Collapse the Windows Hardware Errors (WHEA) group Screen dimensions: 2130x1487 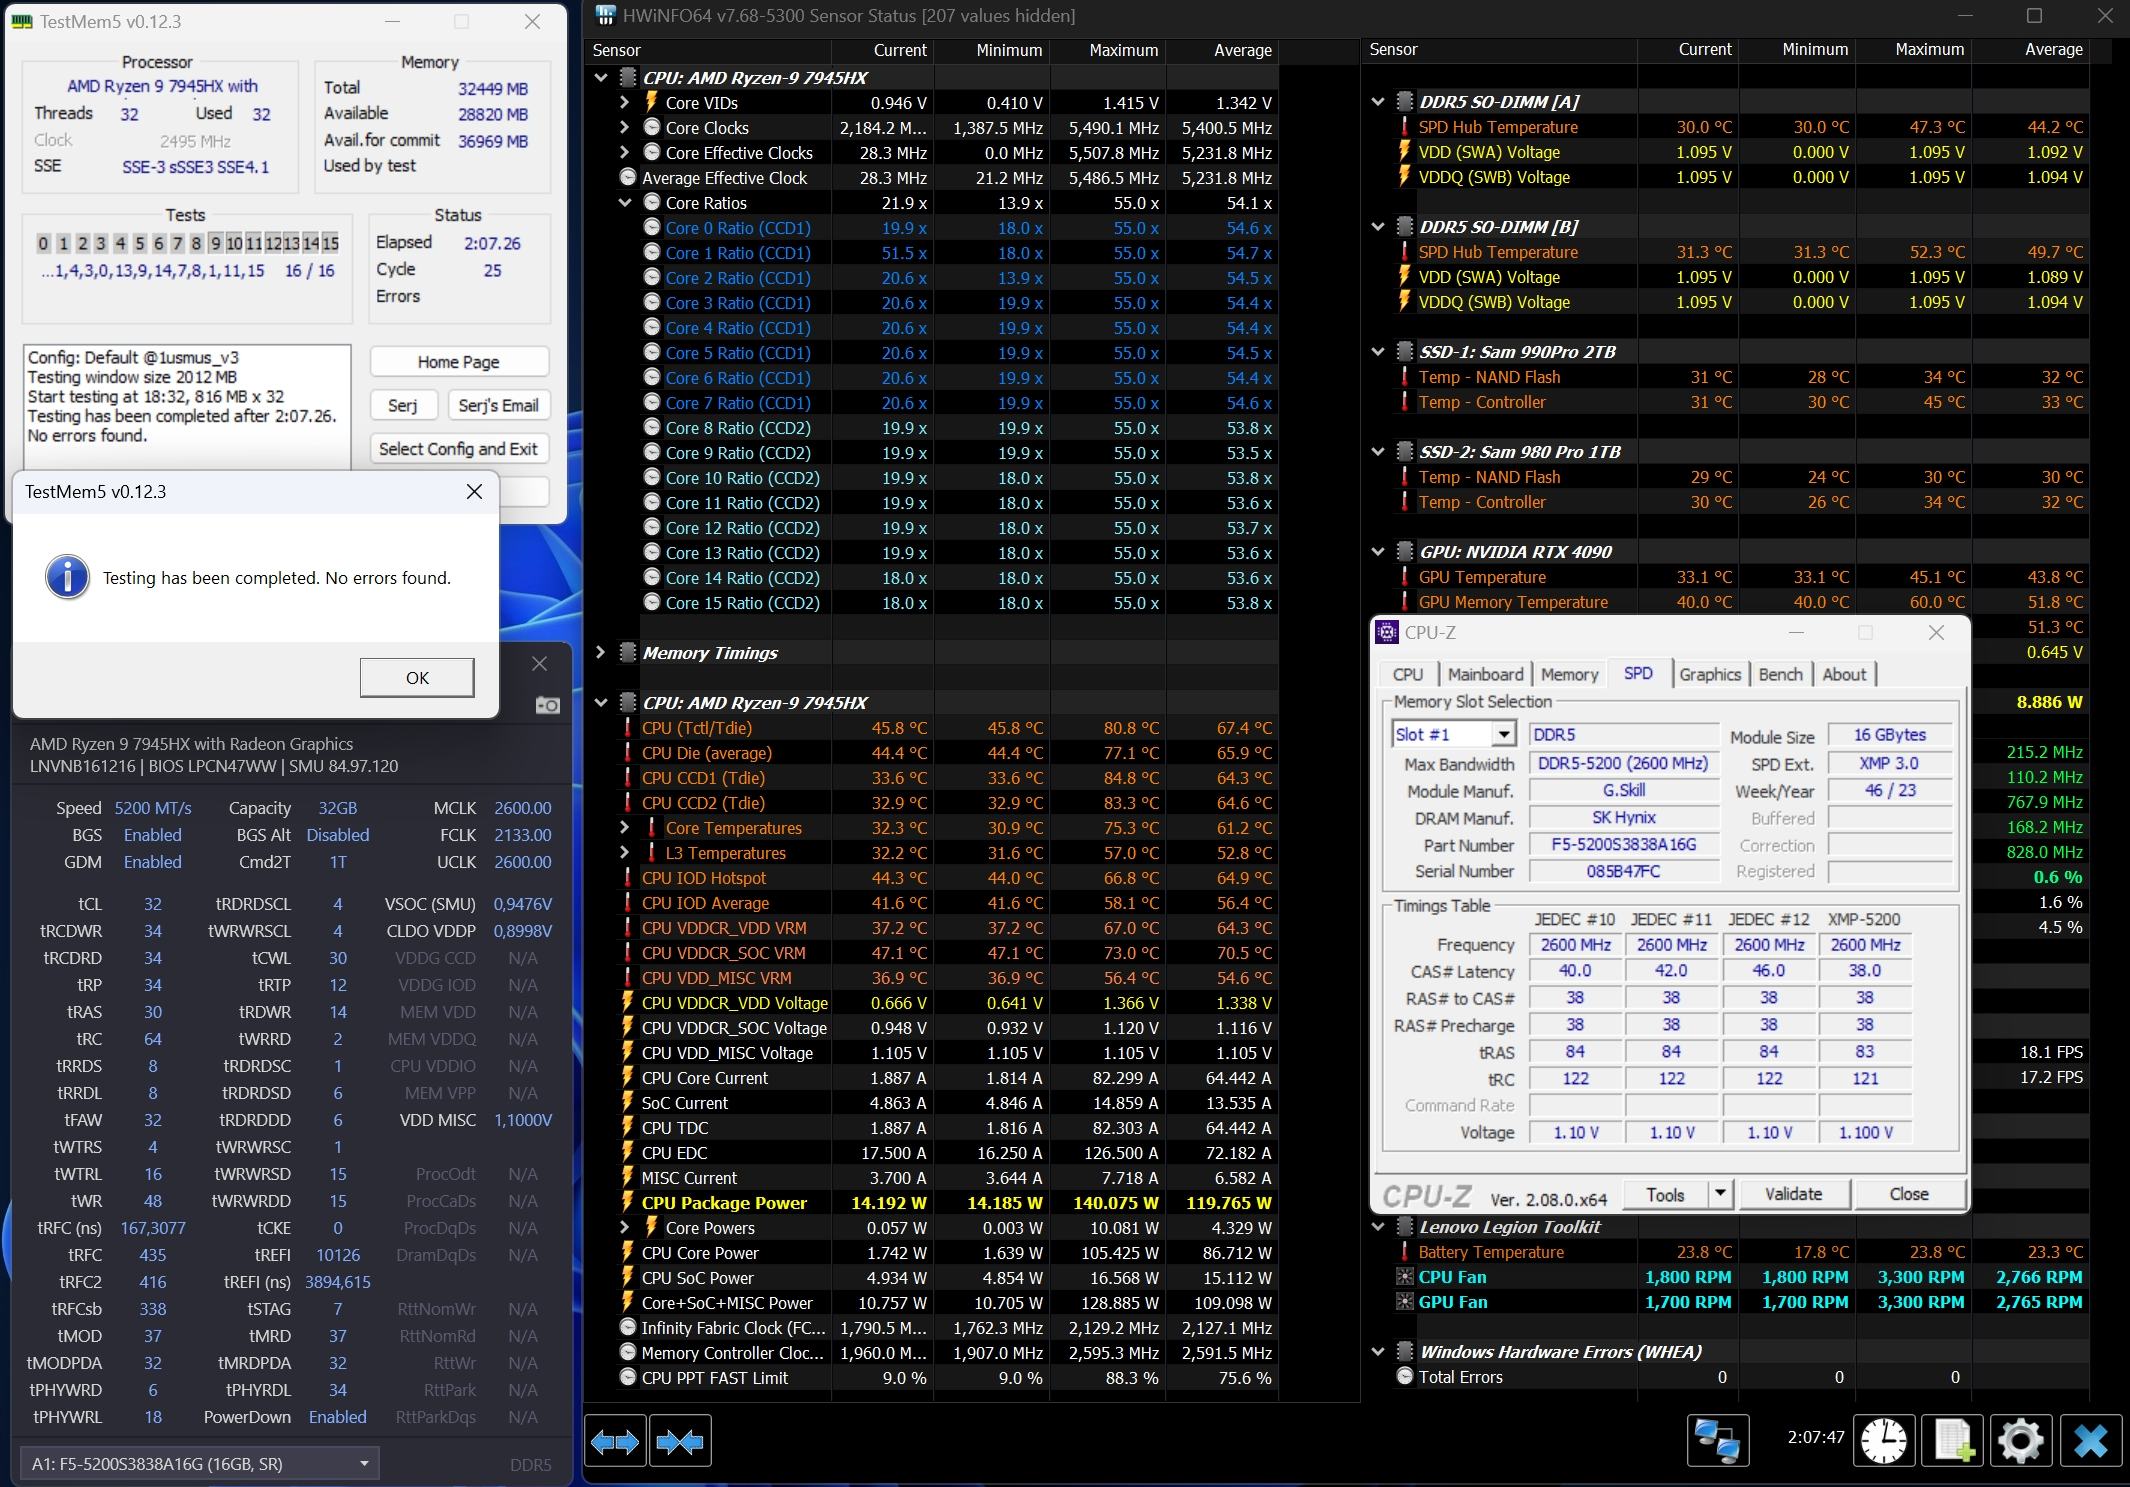(1378, 1352)
